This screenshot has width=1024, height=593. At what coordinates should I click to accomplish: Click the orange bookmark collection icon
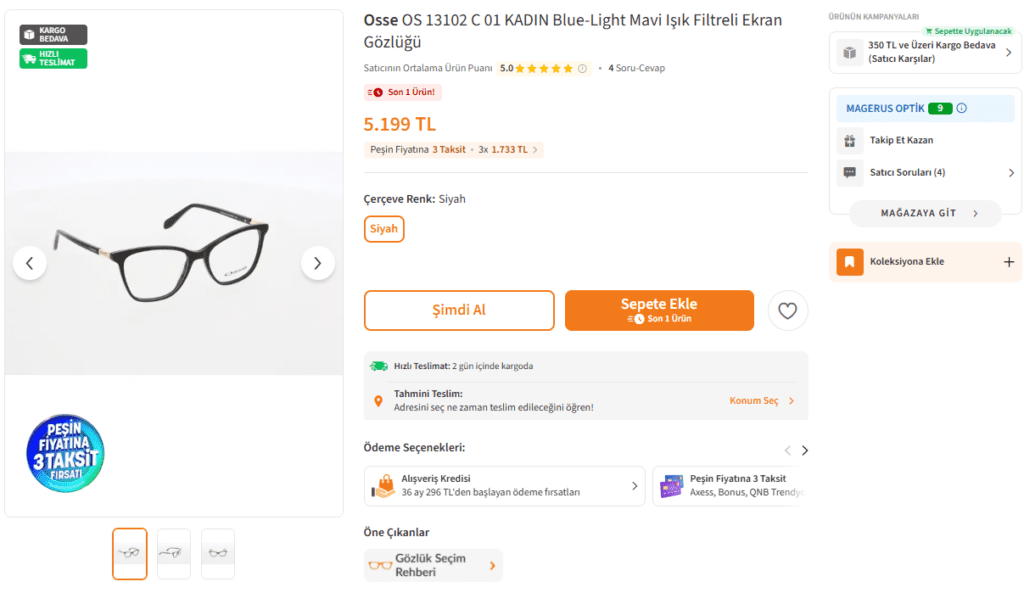coord(850,262)
